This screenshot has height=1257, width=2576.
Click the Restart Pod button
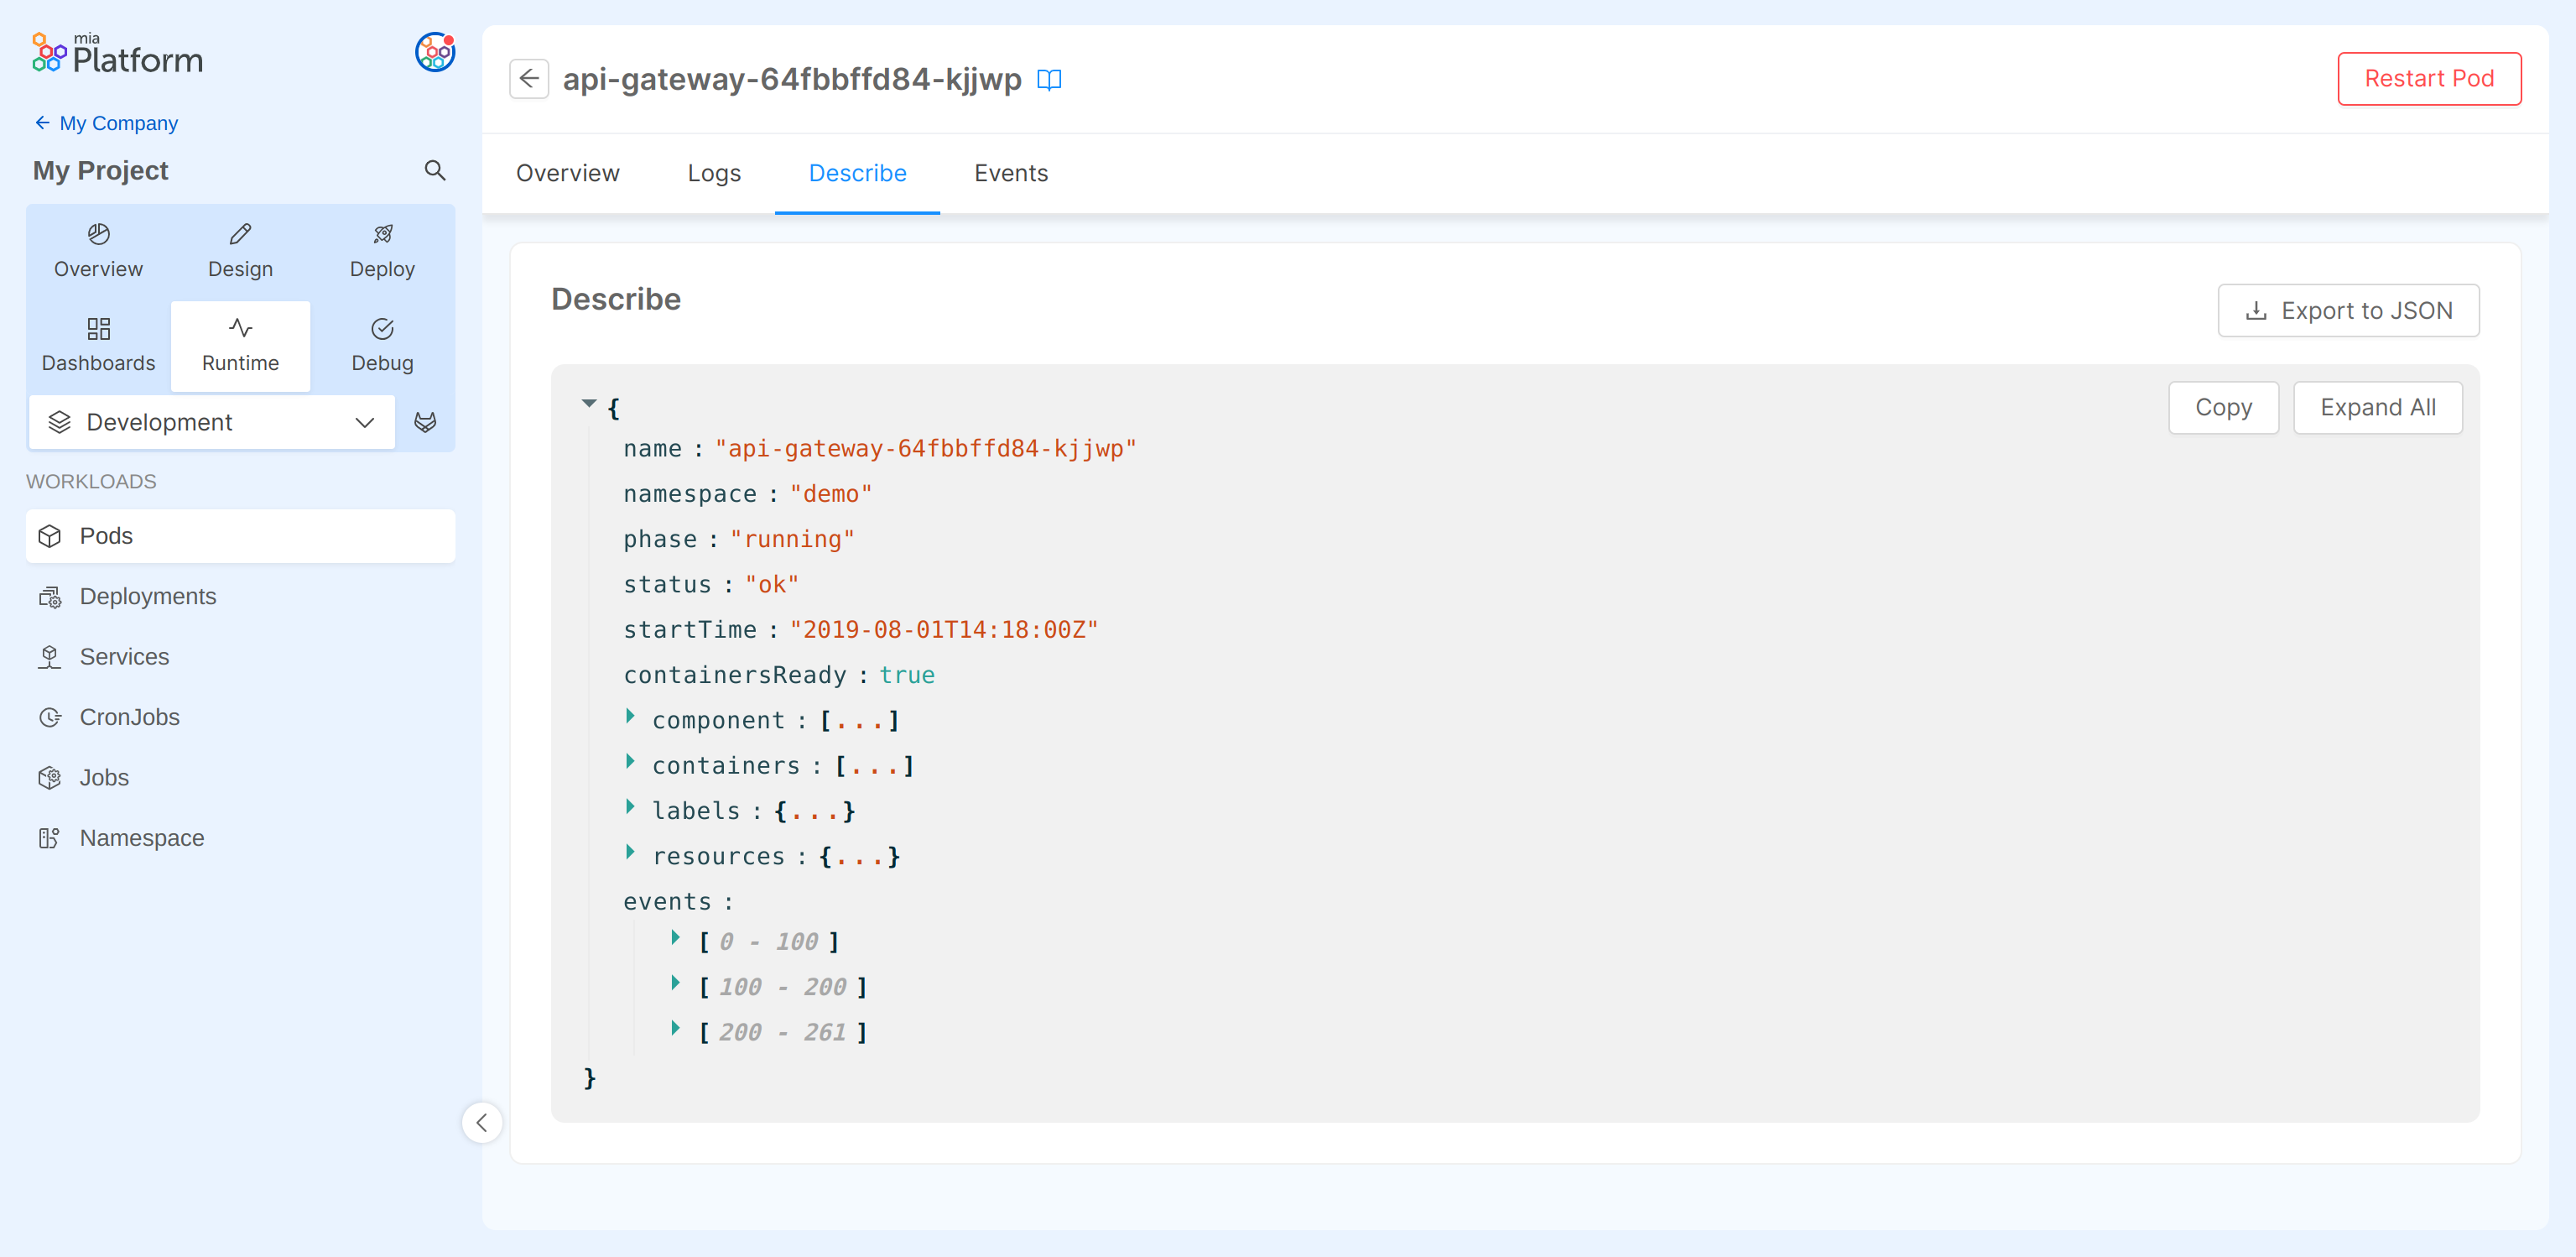pos(2428,78)
